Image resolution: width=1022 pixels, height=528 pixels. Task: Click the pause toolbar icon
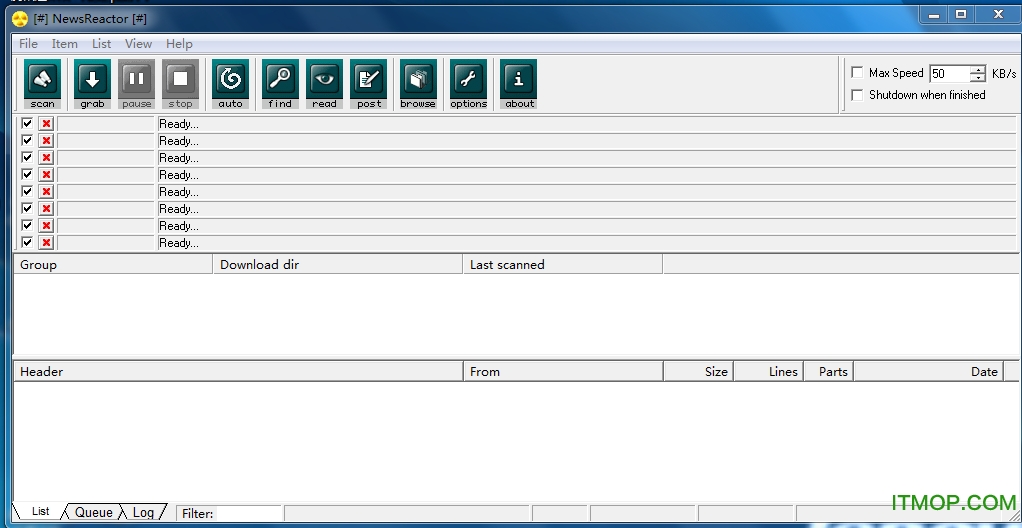pos(136,84)
